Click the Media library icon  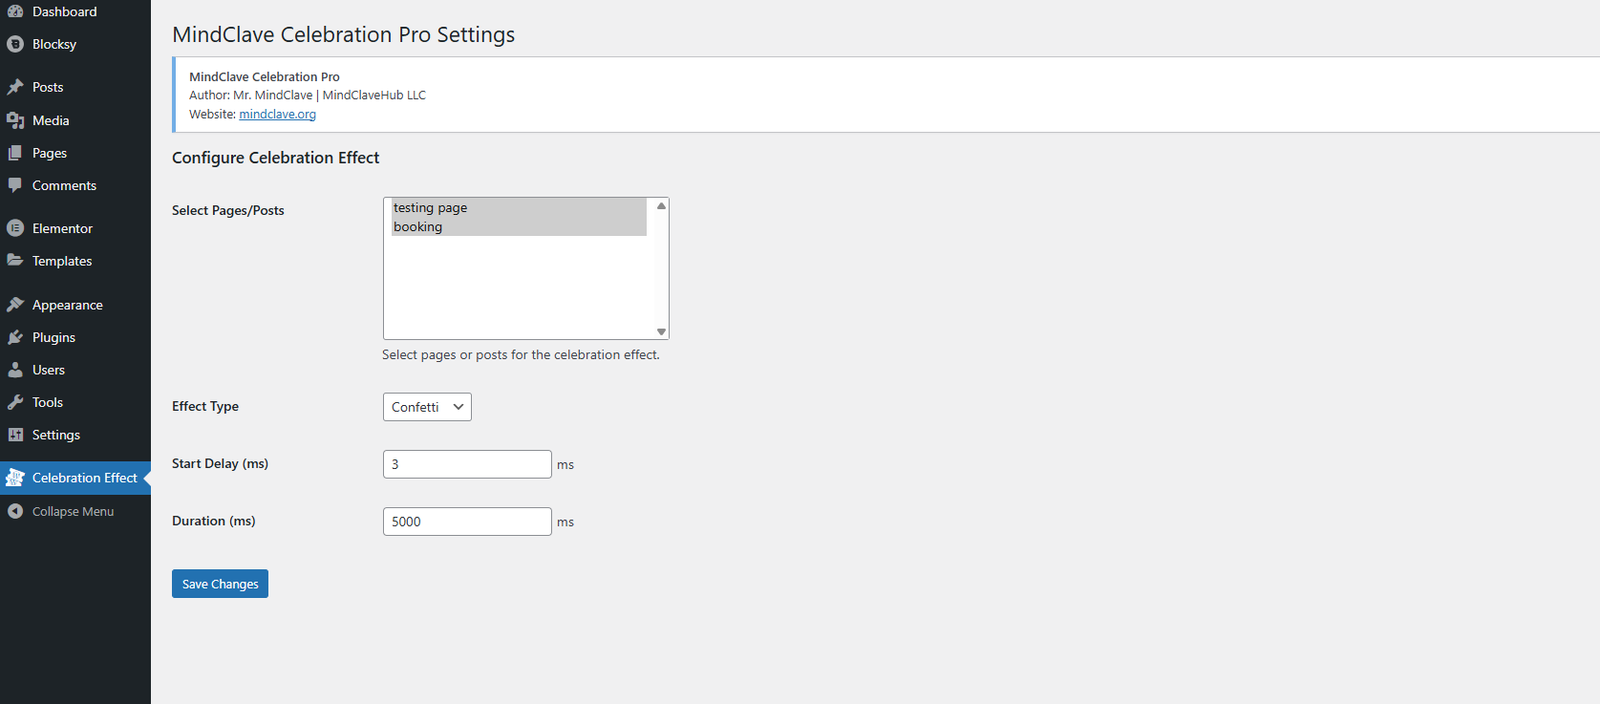tap(15, 120)
